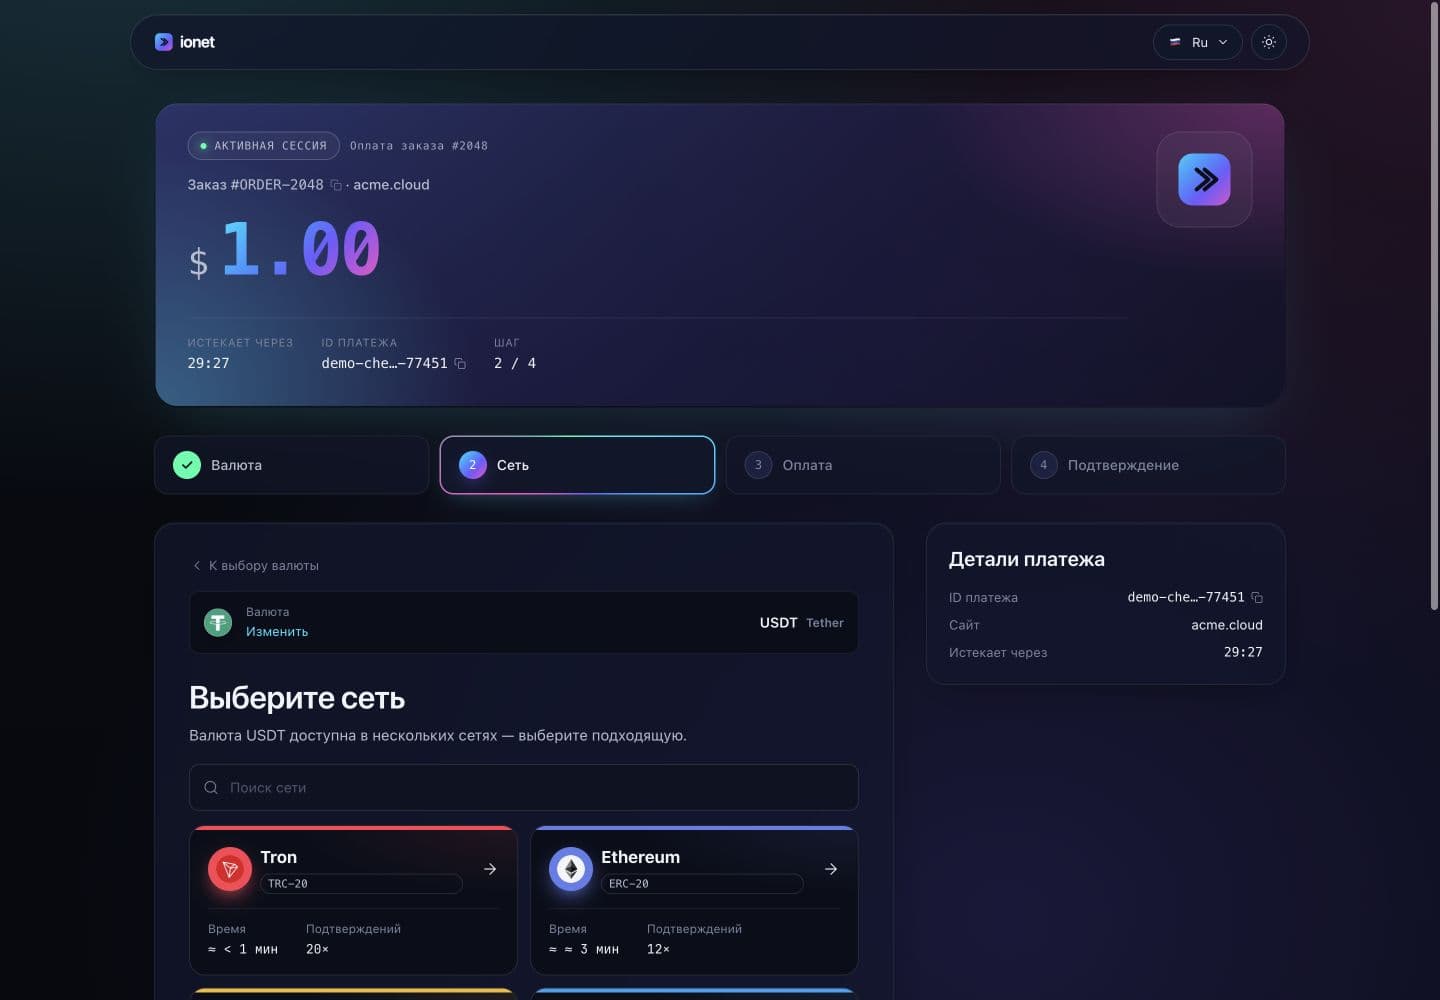Select the Сеть step
This screenshot has height=1000, width=1440.
pyautogui.click(x=577, y=465)
